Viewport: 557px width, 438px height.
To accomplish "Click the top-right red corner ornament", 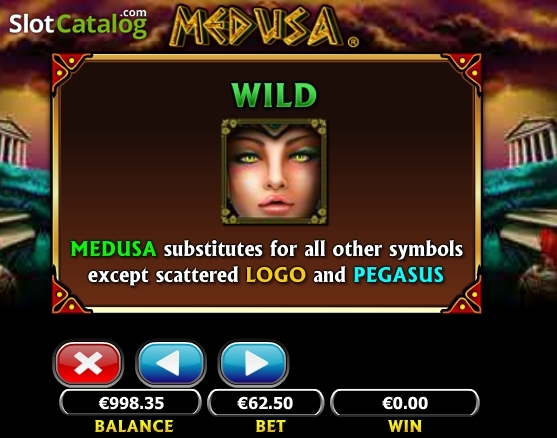I will (x=465, y=69).
